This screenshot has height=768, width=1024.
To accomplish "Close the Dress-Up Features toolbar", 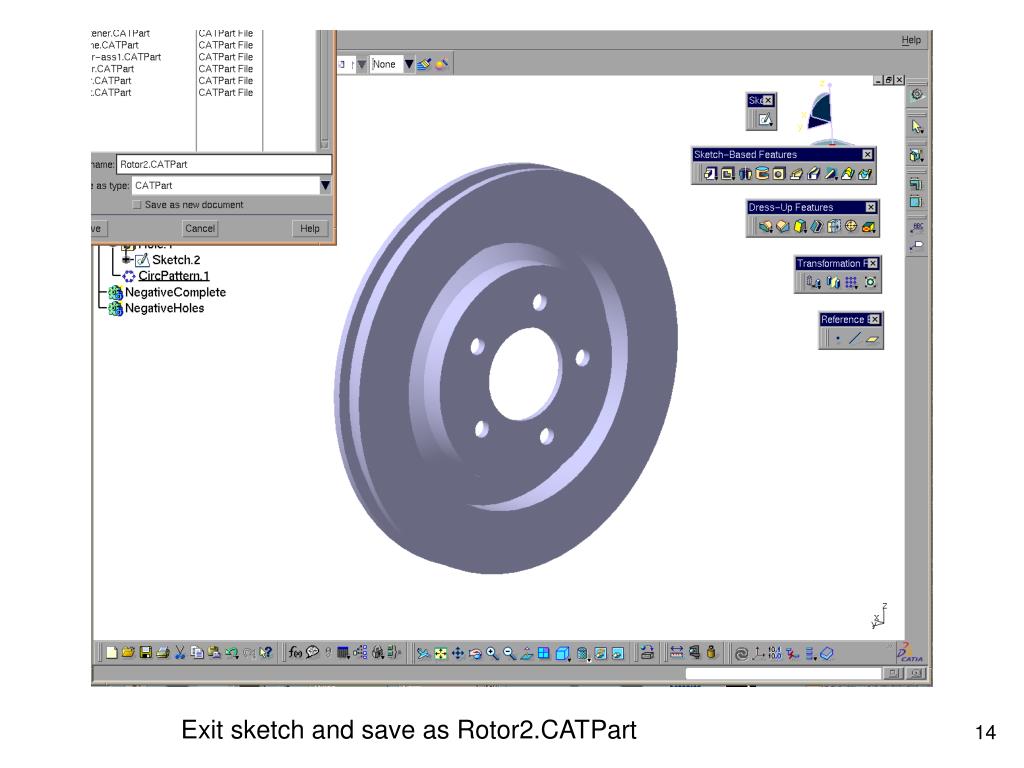I will [871, 207].
